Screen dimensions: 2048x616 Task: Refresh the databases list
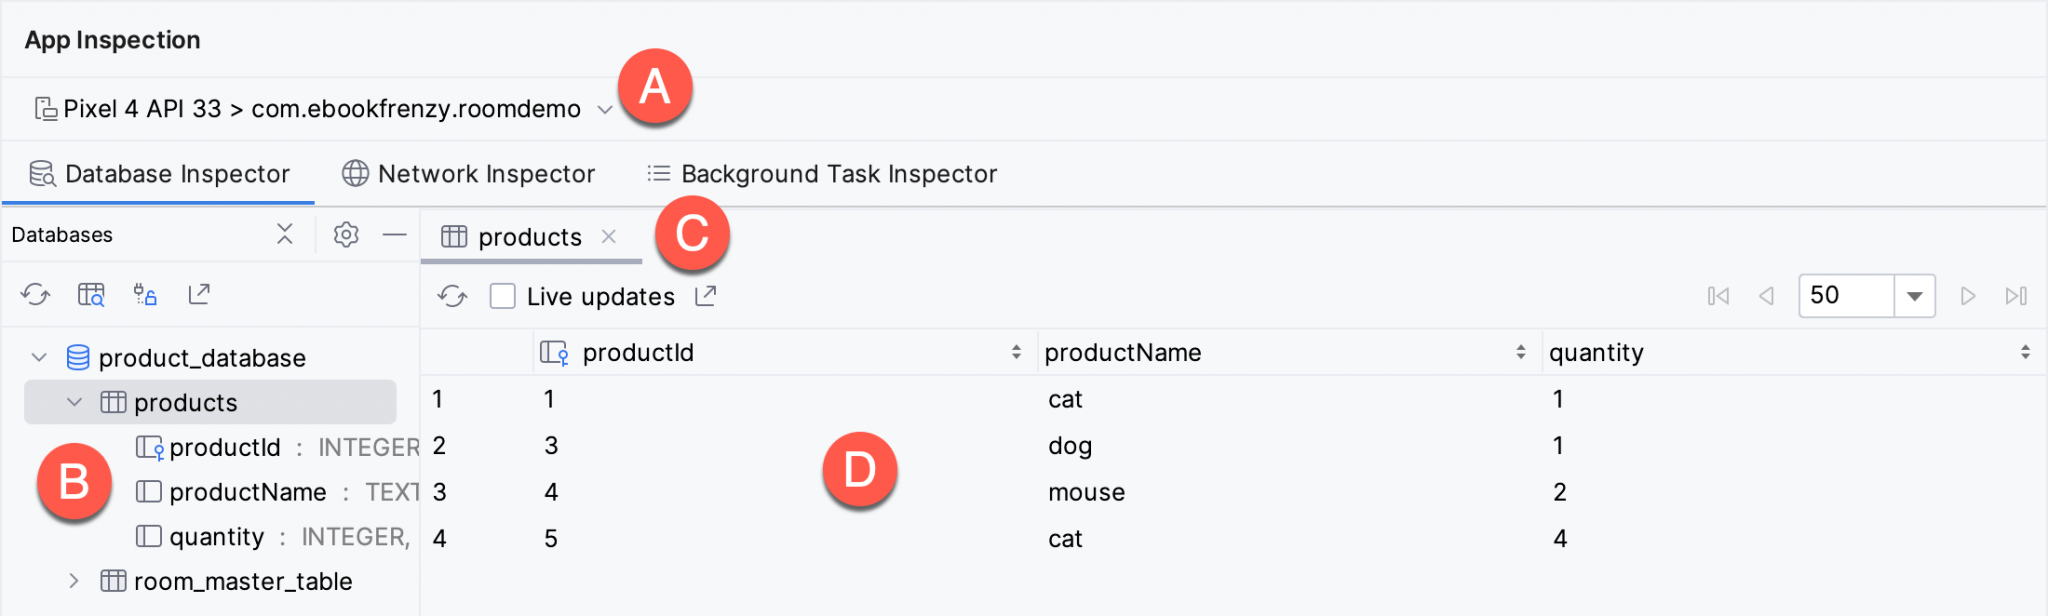(x=37, y=294)
